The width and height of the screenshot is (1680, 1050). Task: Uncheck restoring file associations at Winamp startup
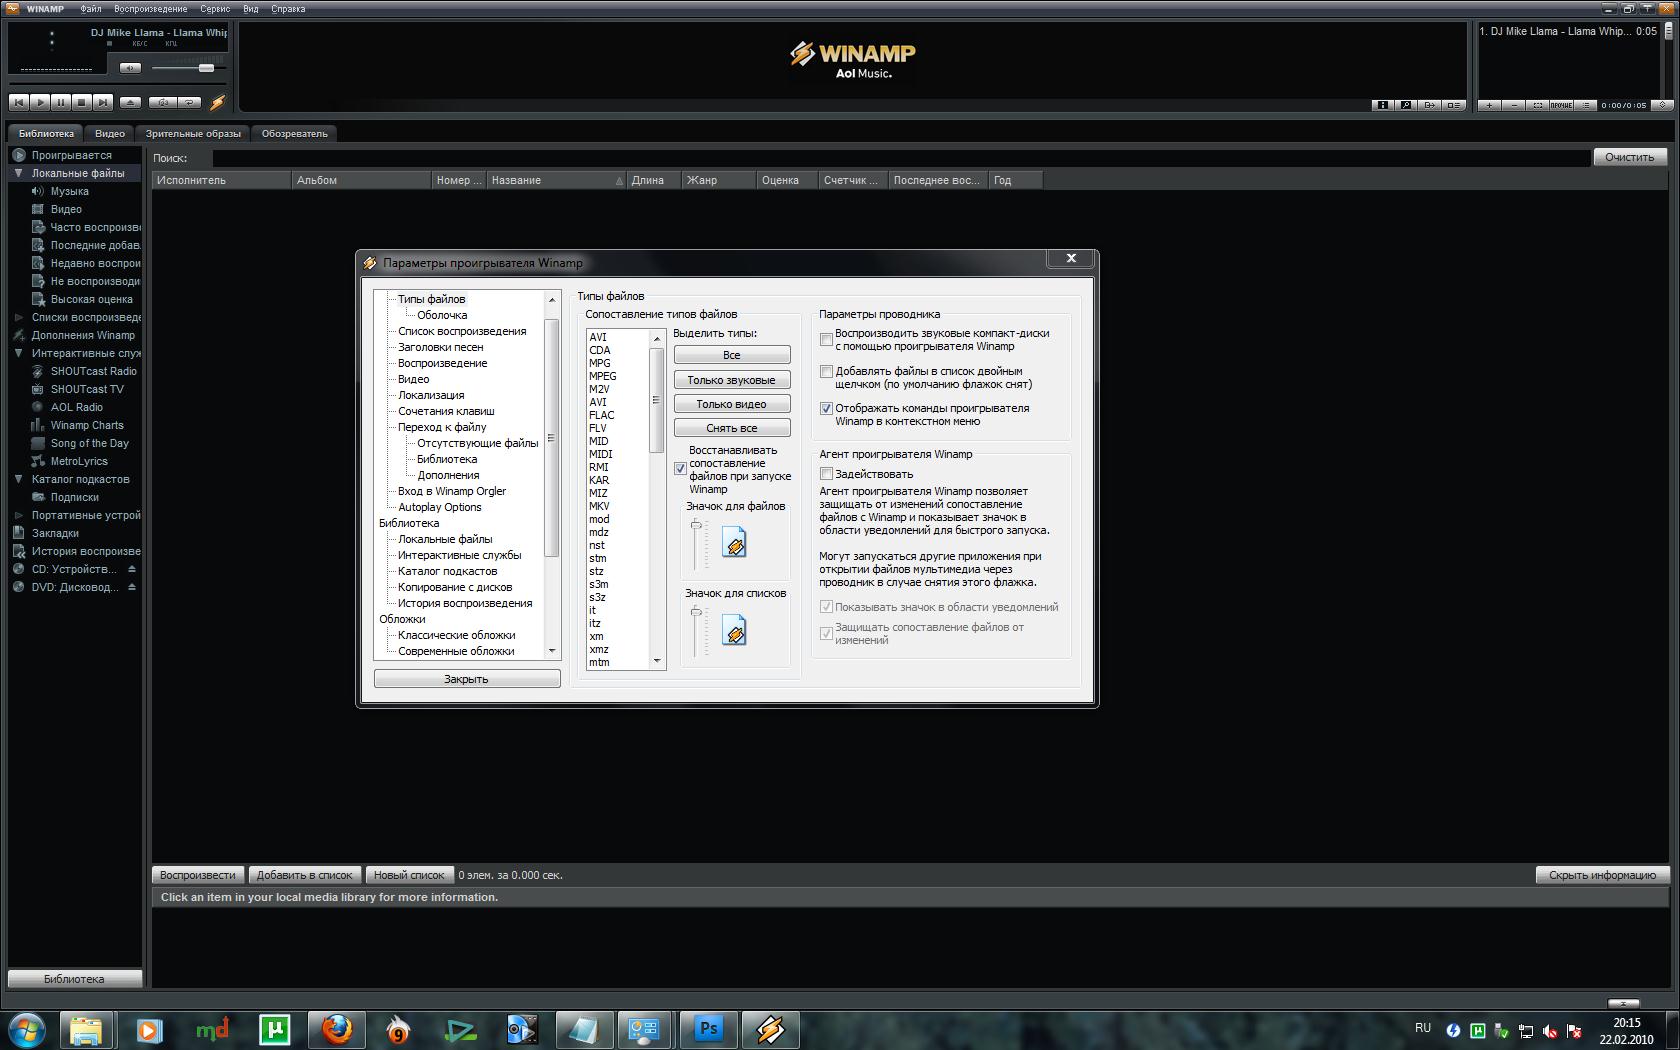(x=680, y=469)
